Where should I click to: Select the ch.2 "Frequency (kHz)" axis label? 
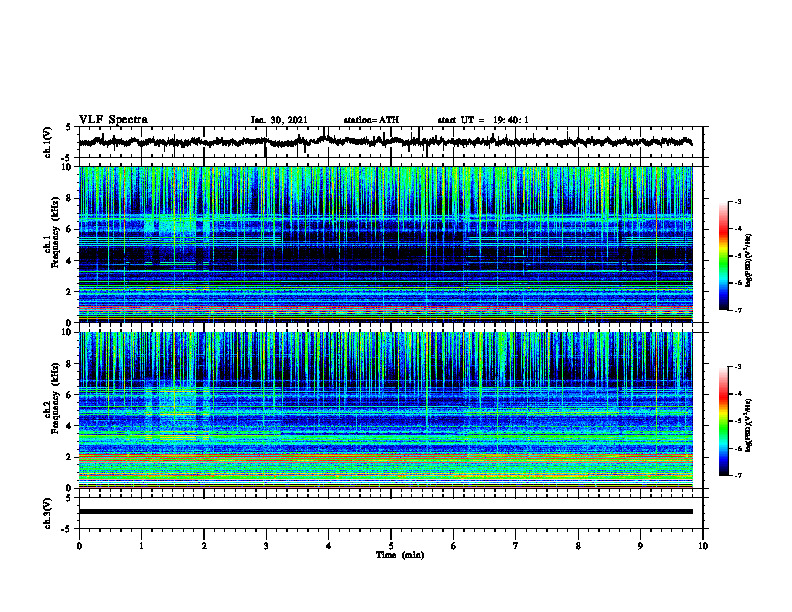[56, 398]
